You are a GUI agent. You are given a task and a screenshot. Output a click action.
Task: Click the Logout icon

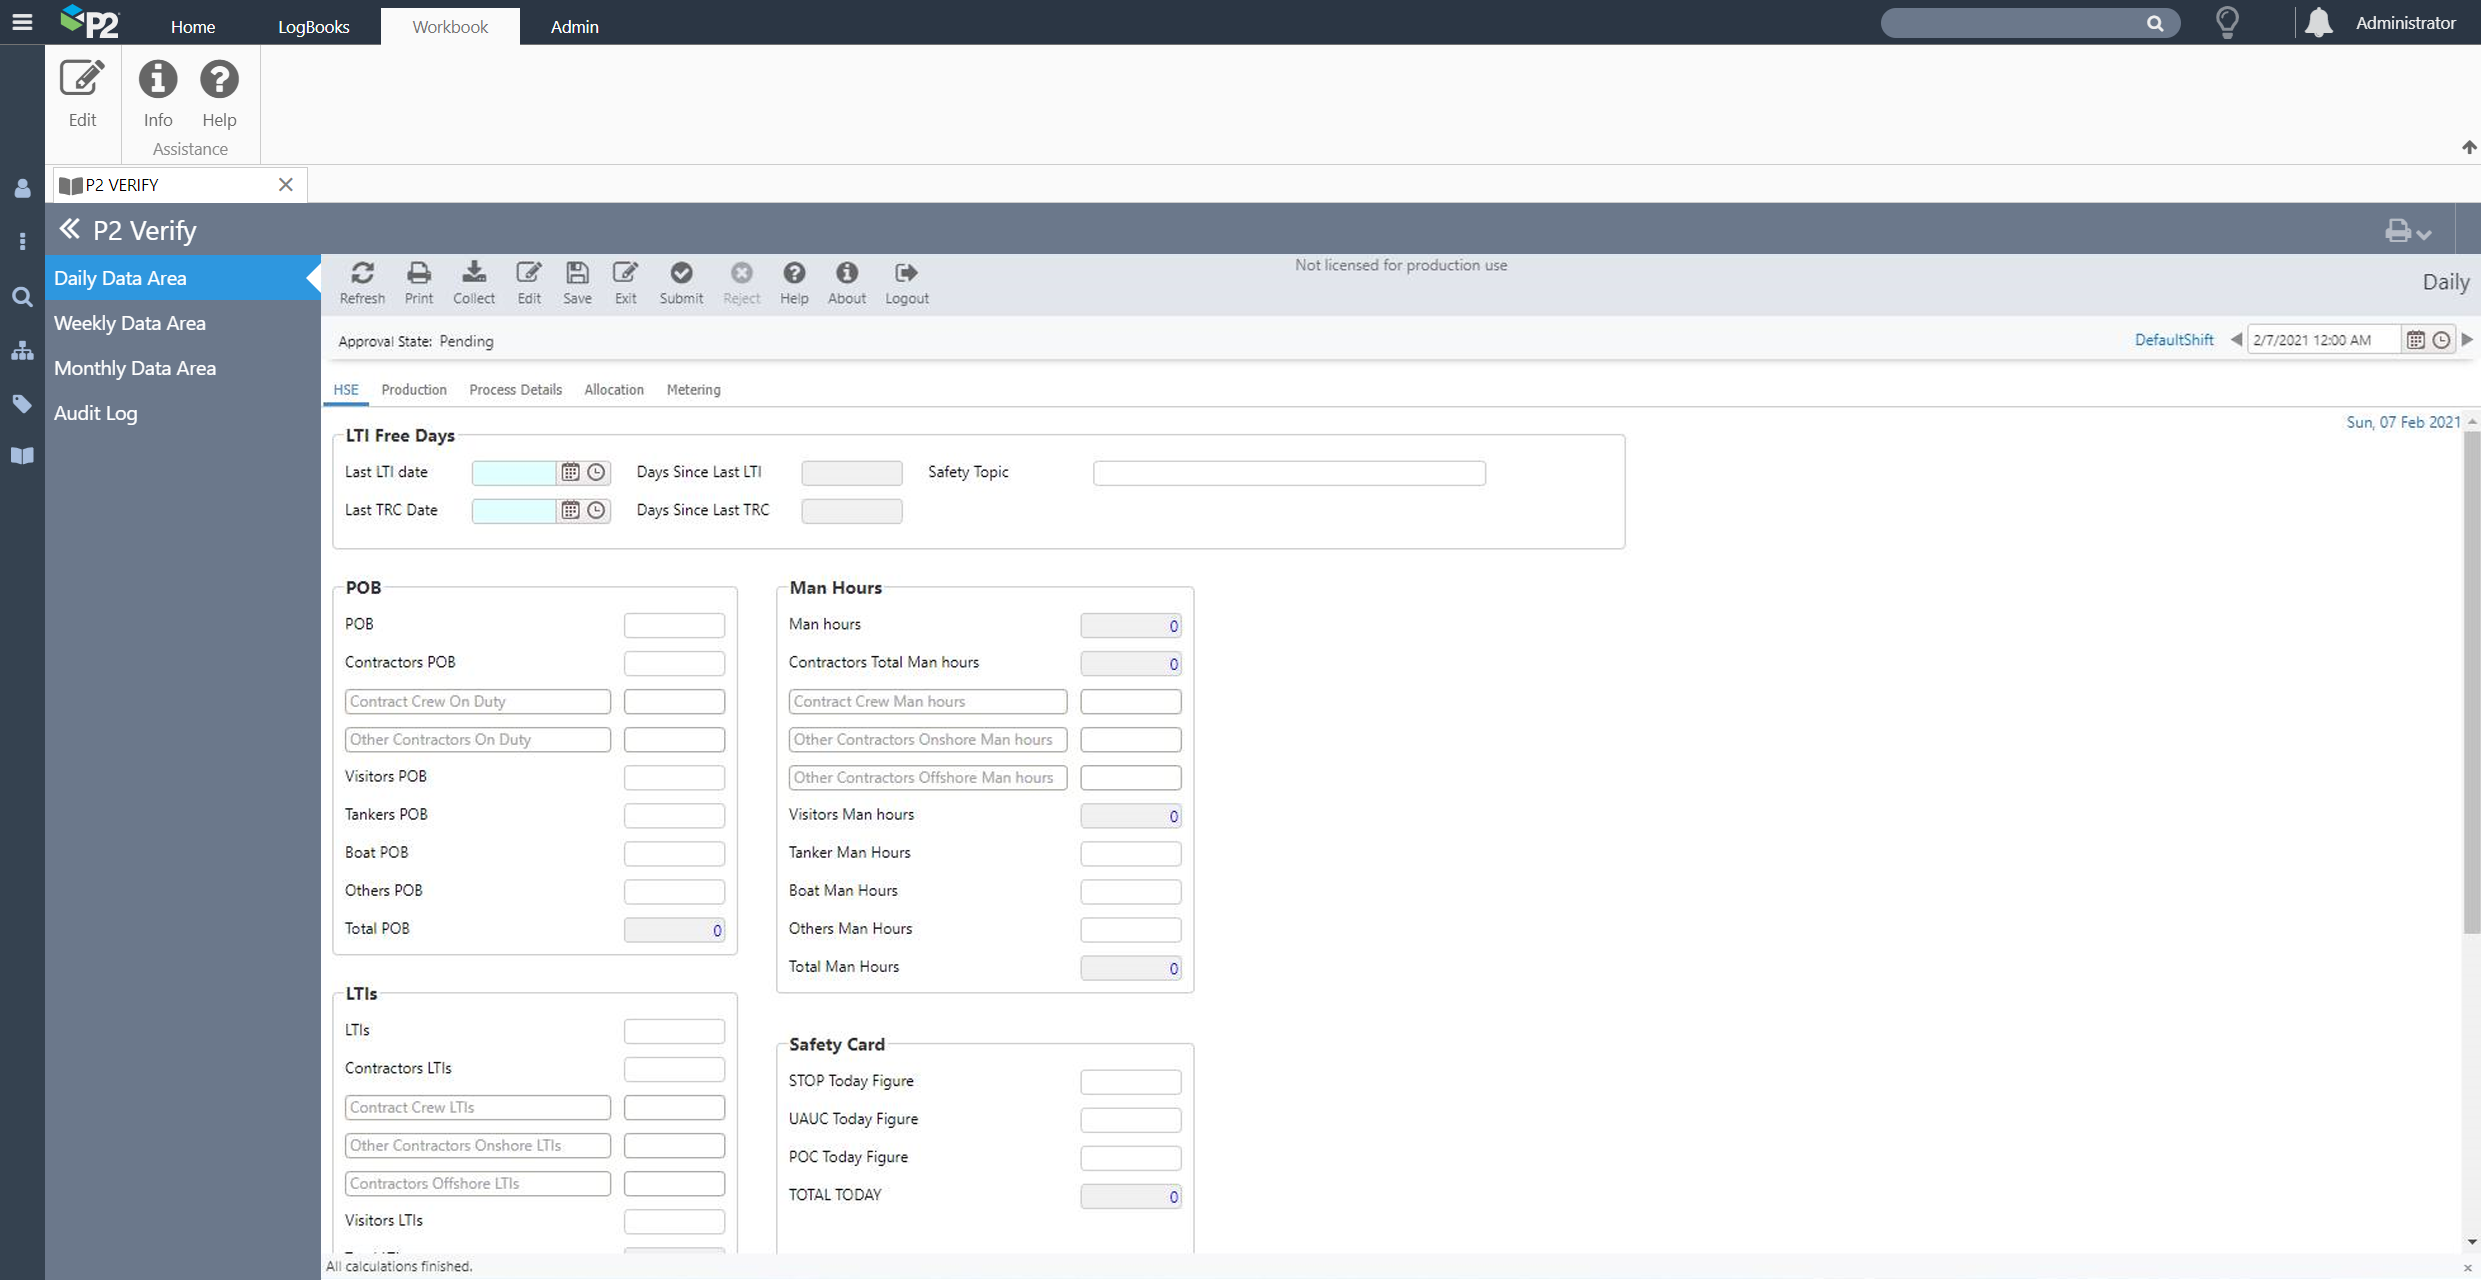click(906, 273)
